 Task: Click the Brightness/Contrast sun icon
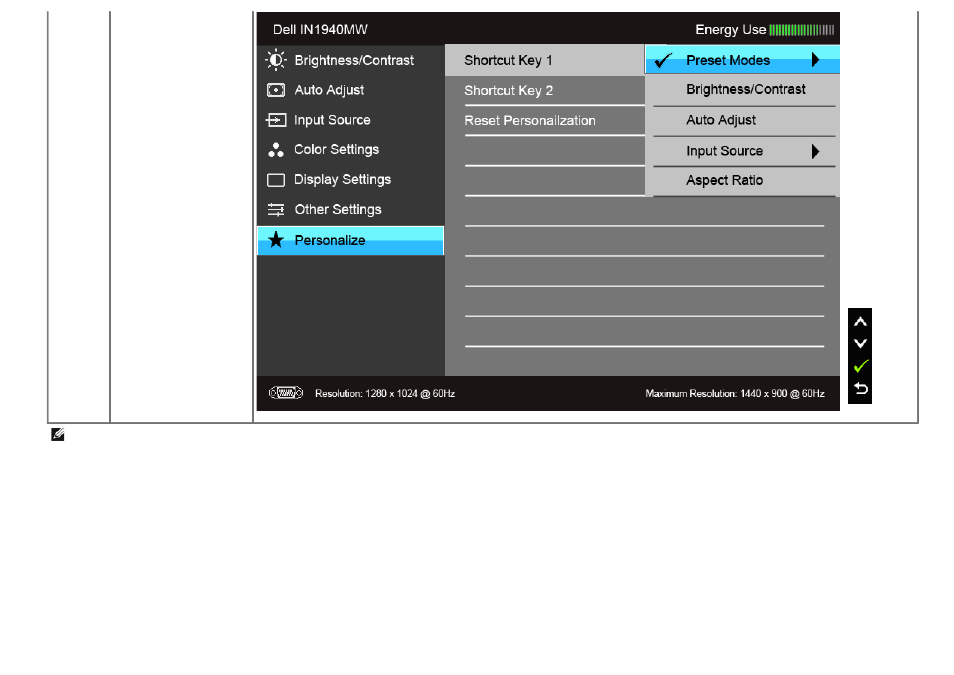pos(276,60)
